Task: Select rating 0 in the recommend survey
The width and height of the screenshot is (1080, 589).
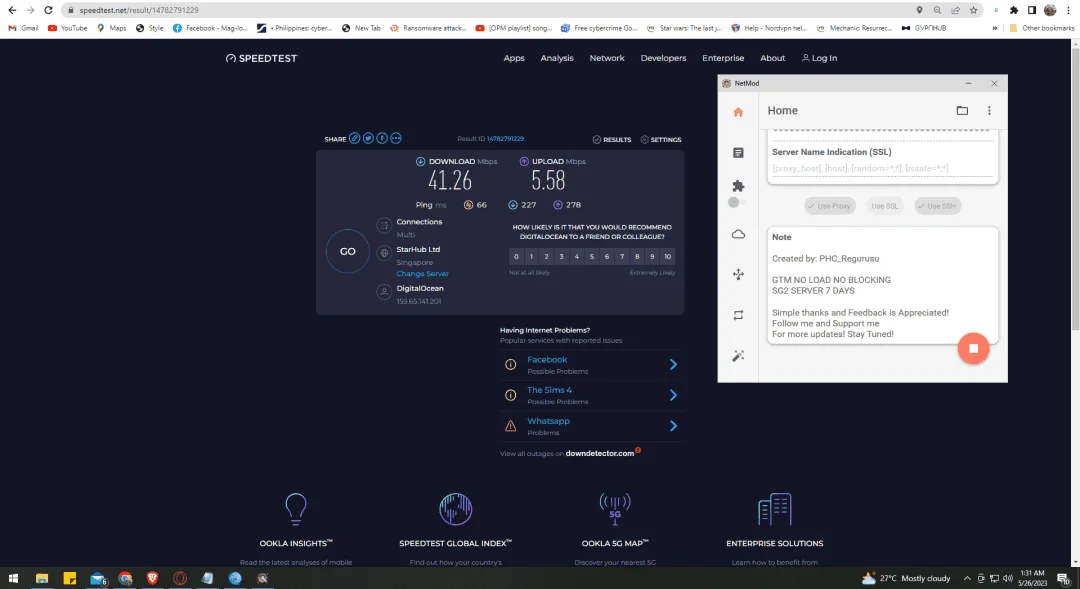Action: pos(516,256)
